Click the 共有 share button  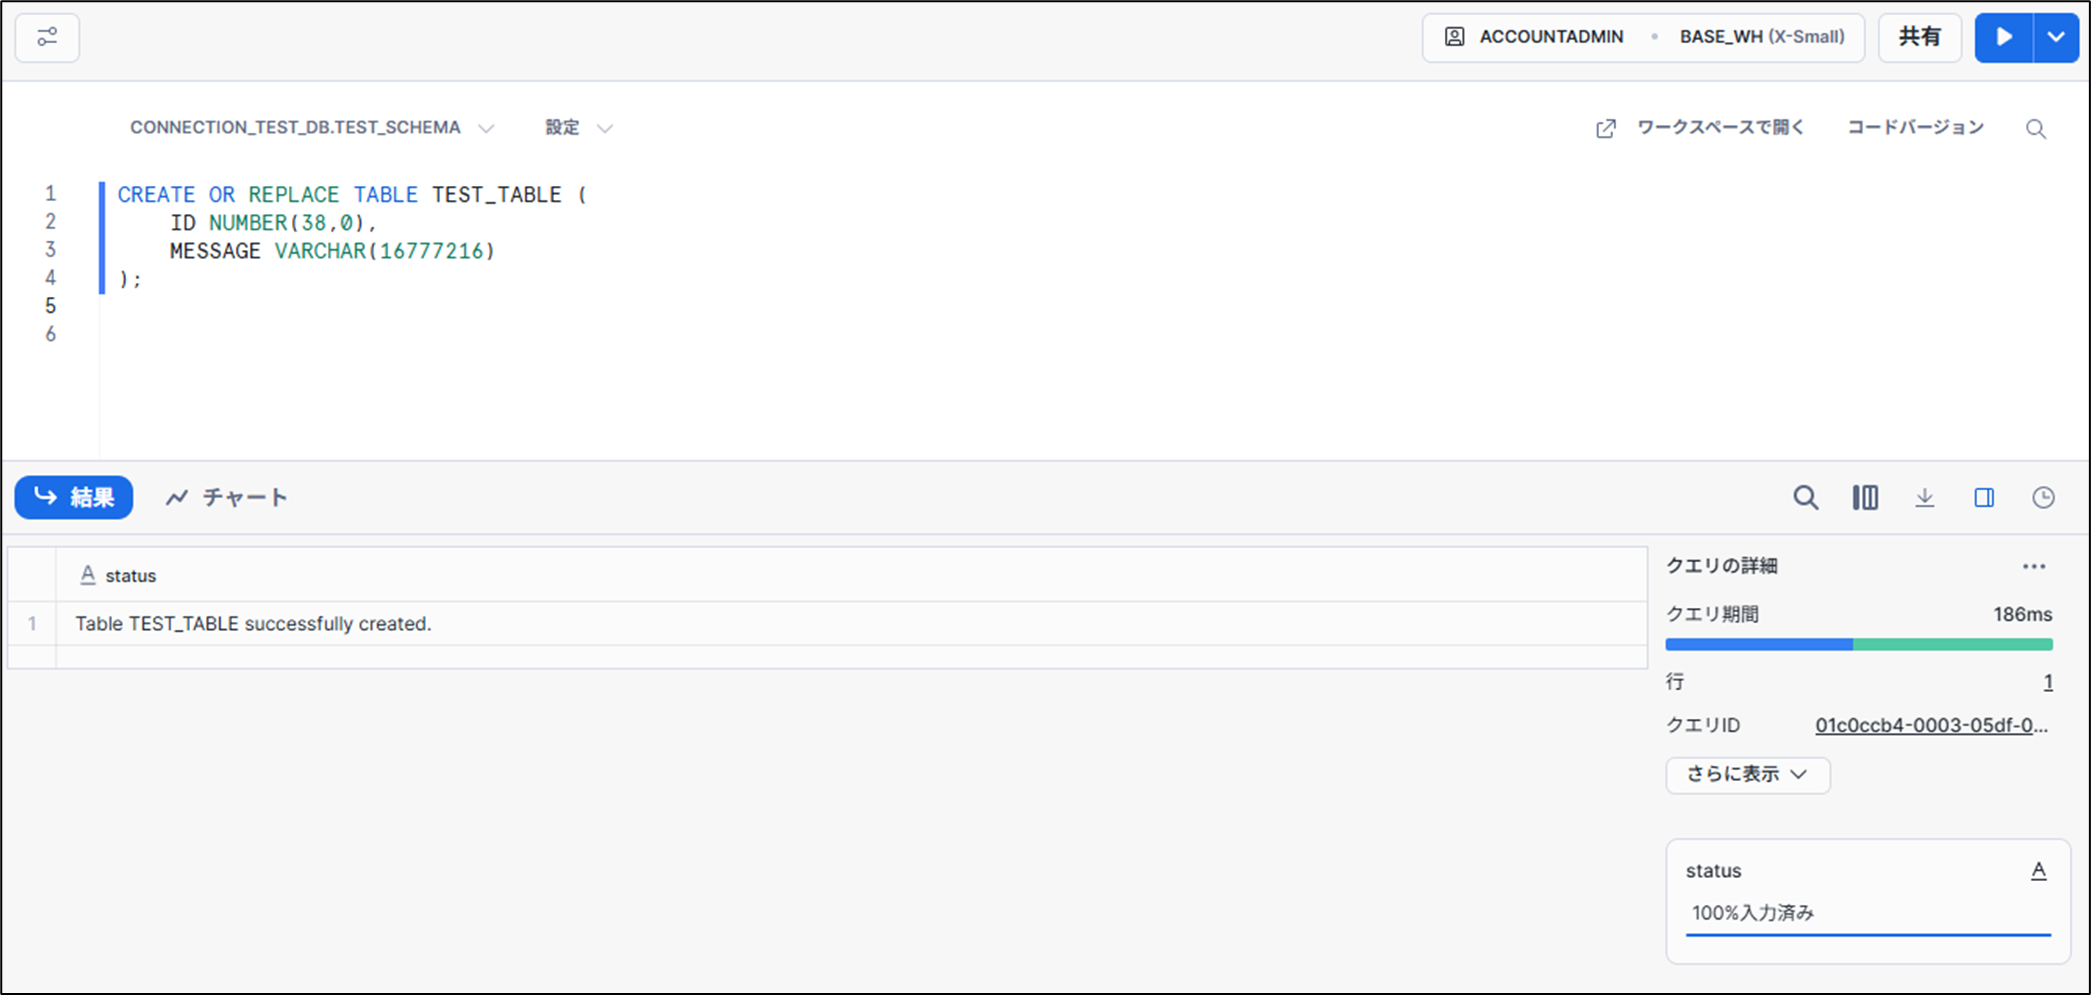(1919, 38)
